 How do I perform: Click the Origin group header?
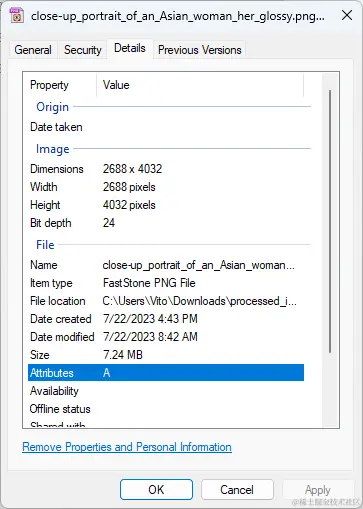coord(53,107)
